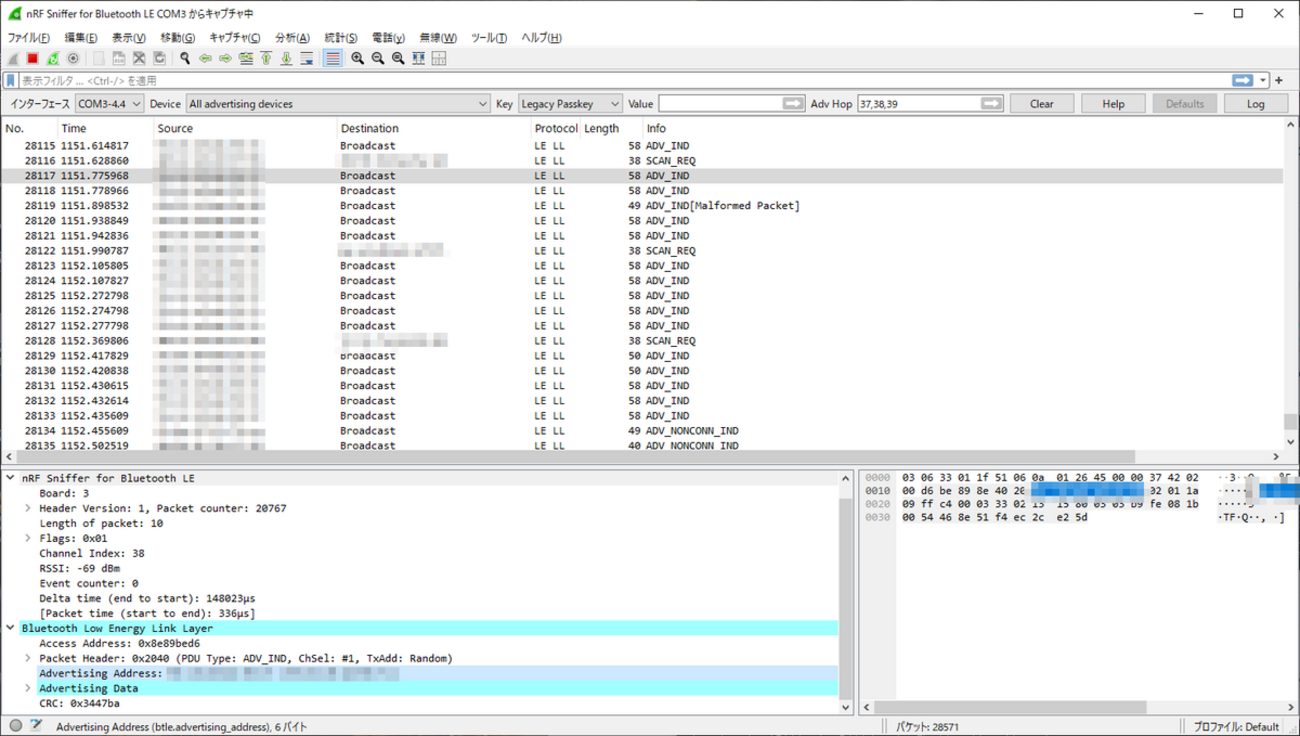Toggle auto-scroll during live capture

(x=307, y=58)
